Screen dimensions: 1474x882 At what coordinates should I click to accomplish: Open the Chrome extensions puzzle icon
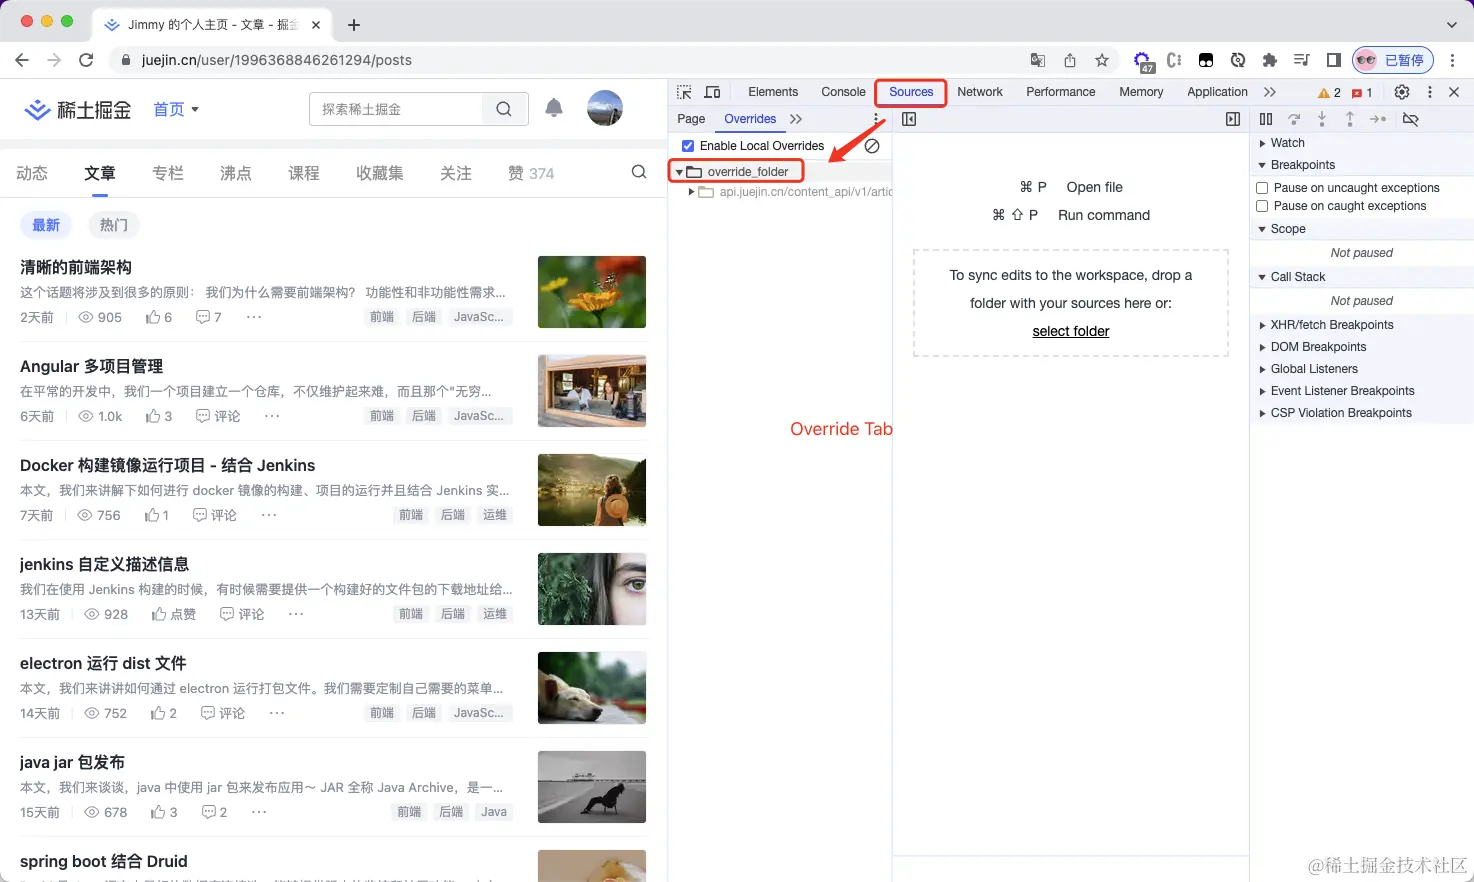click(1270, 60)
